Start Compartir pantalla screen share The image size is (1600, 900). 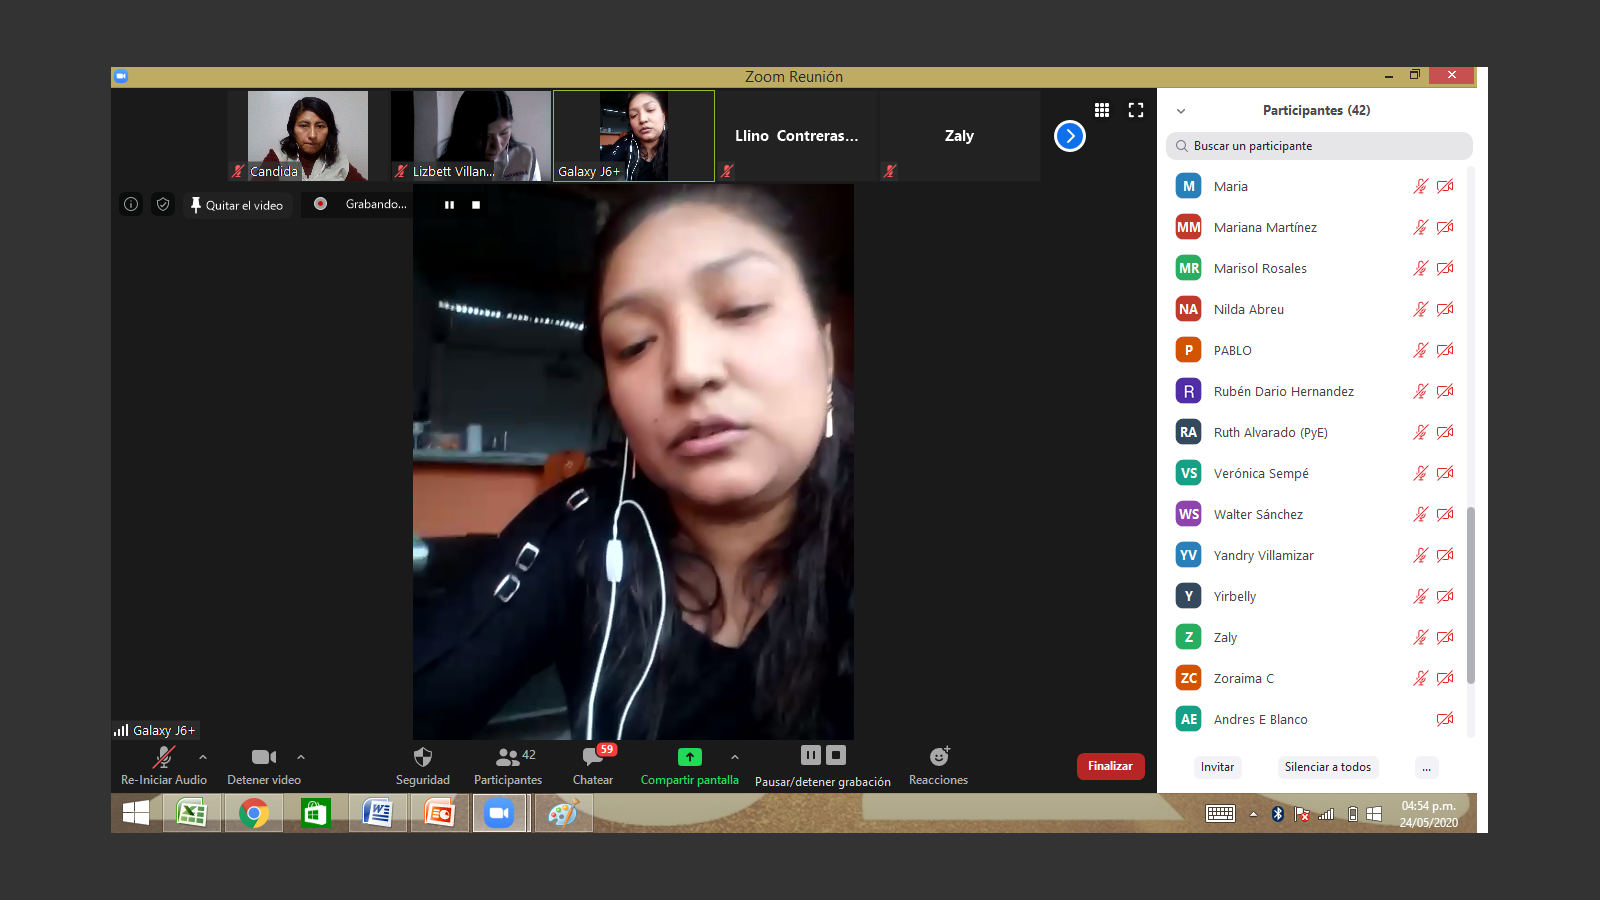(690, 765)
